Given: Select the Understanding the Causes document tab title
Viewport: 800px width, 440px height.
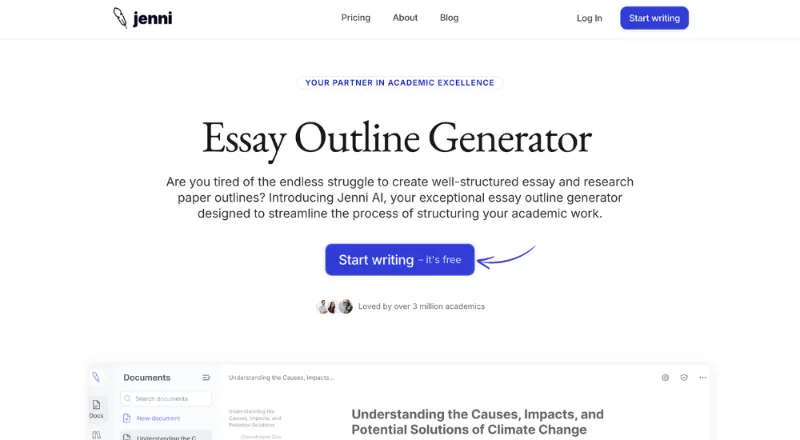Looking at the screenshot, I should (x=281, y=378).
